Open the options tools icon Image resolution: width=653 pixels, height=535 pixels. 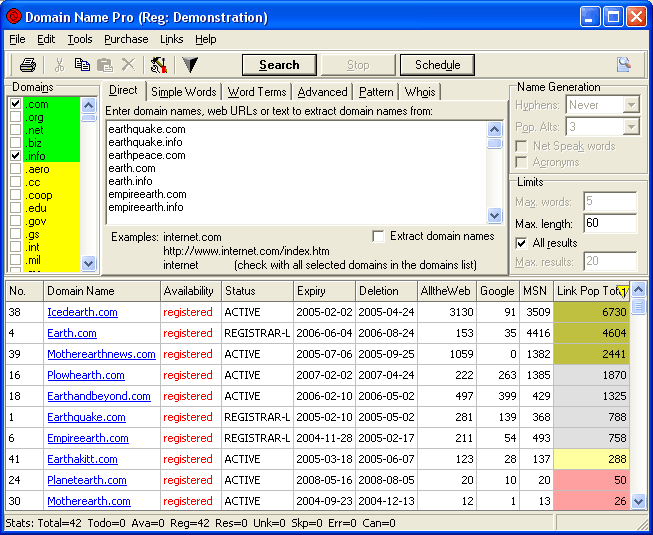pyautogui.click(x=157, y=65)
